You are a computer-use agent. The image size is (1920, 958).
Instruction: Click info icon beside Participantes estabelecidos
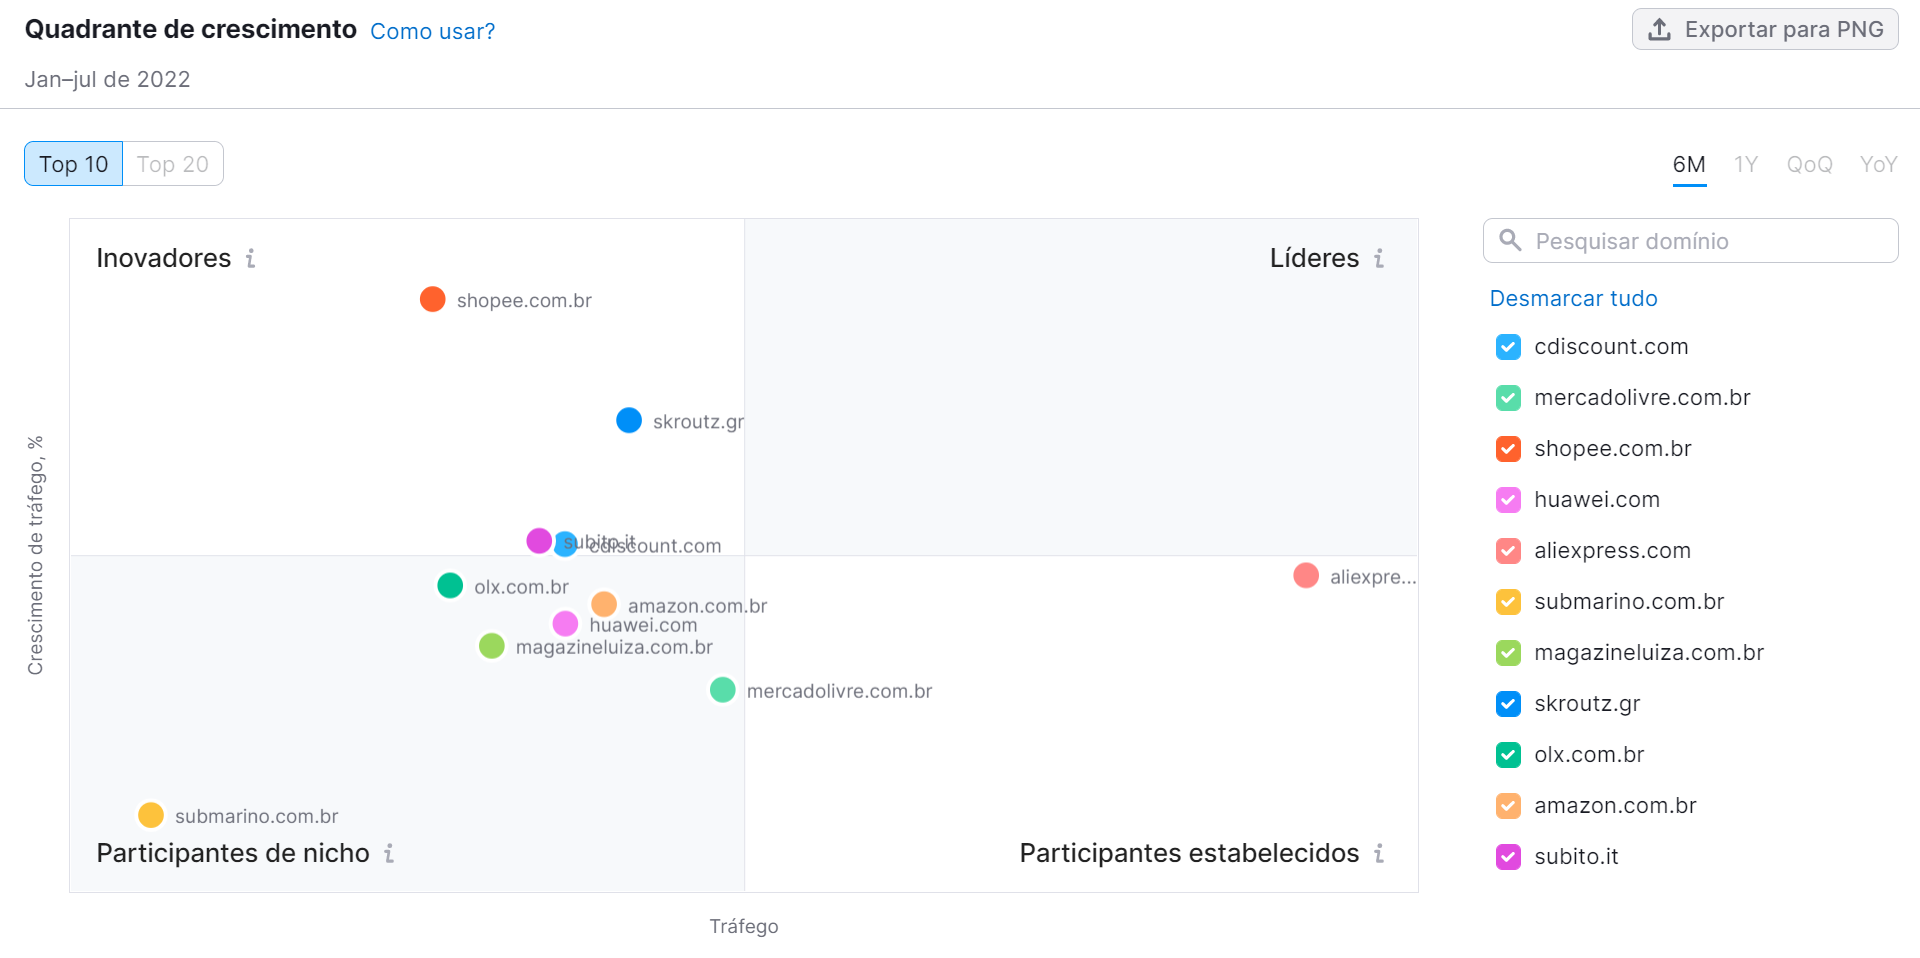point(1379,854)
